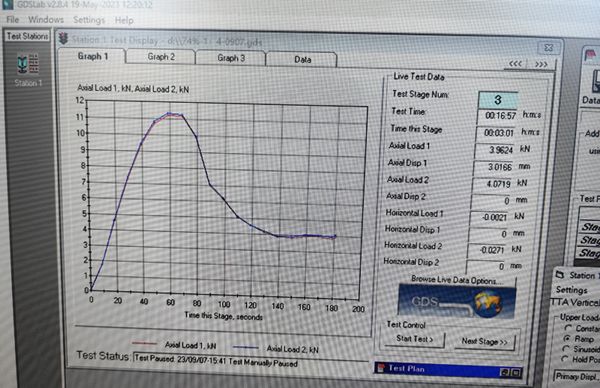Click the Start Test button
The width and height of the screenshot is (600, 388).
point(415,339)
